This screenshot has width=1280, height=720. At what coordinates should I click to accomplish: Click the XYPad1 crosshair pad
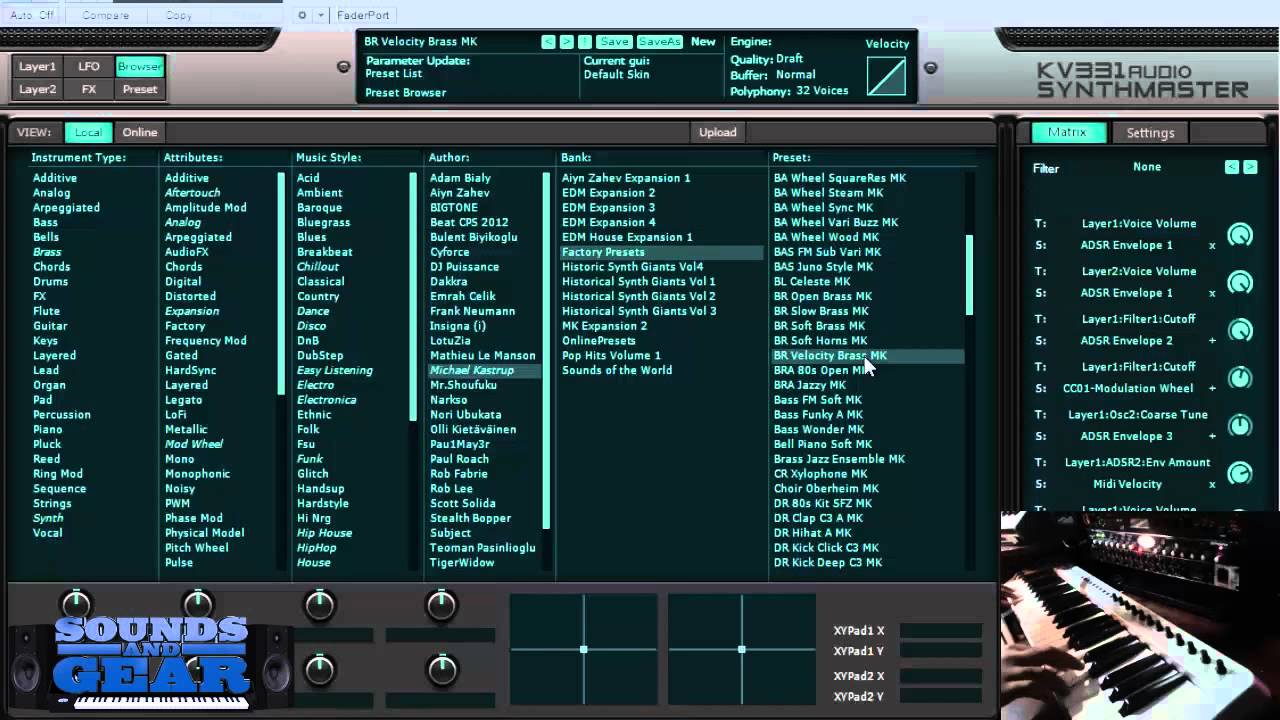[x=584, y=649]
